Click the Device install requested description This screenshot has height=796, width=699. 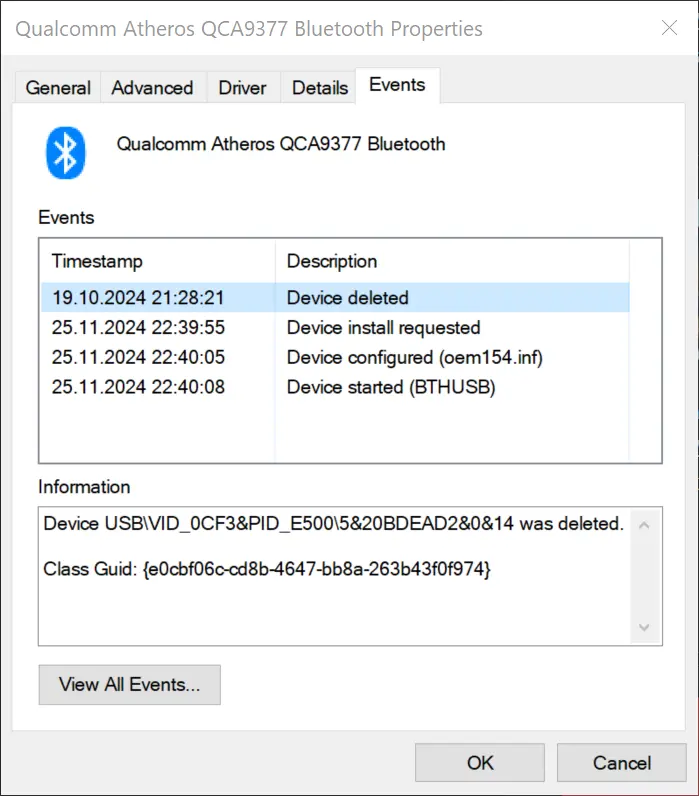pyautogui.click(x=383, y=328)
